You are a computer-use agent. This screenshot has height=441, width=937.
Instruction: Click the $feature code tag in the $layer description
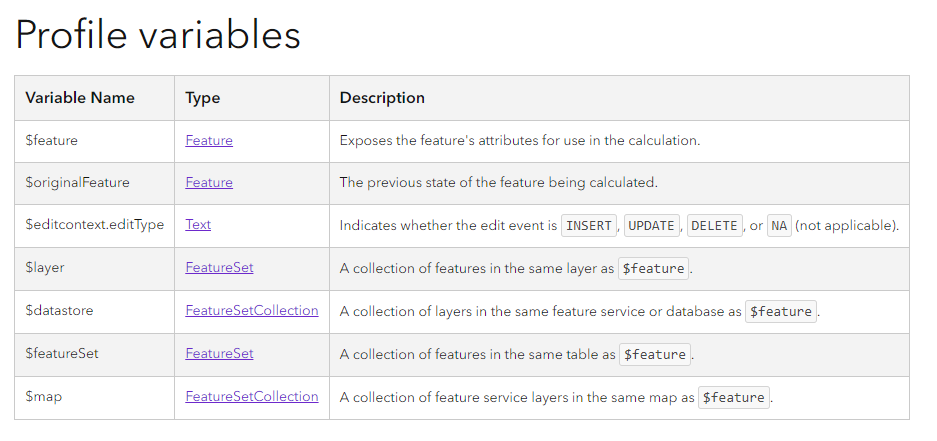pos(654,269)
